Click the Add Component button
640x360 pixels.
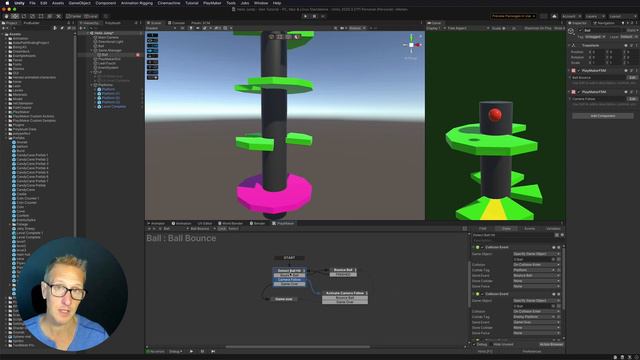603,116
